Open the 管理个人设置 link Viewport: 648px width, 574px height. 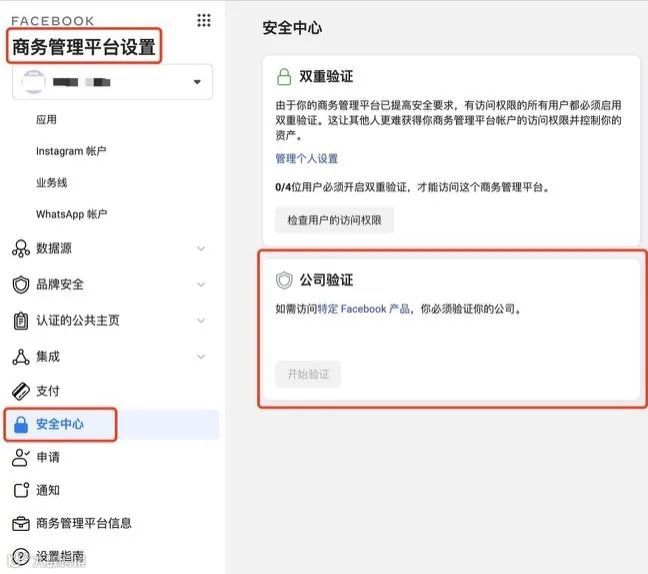coord(307,159)
